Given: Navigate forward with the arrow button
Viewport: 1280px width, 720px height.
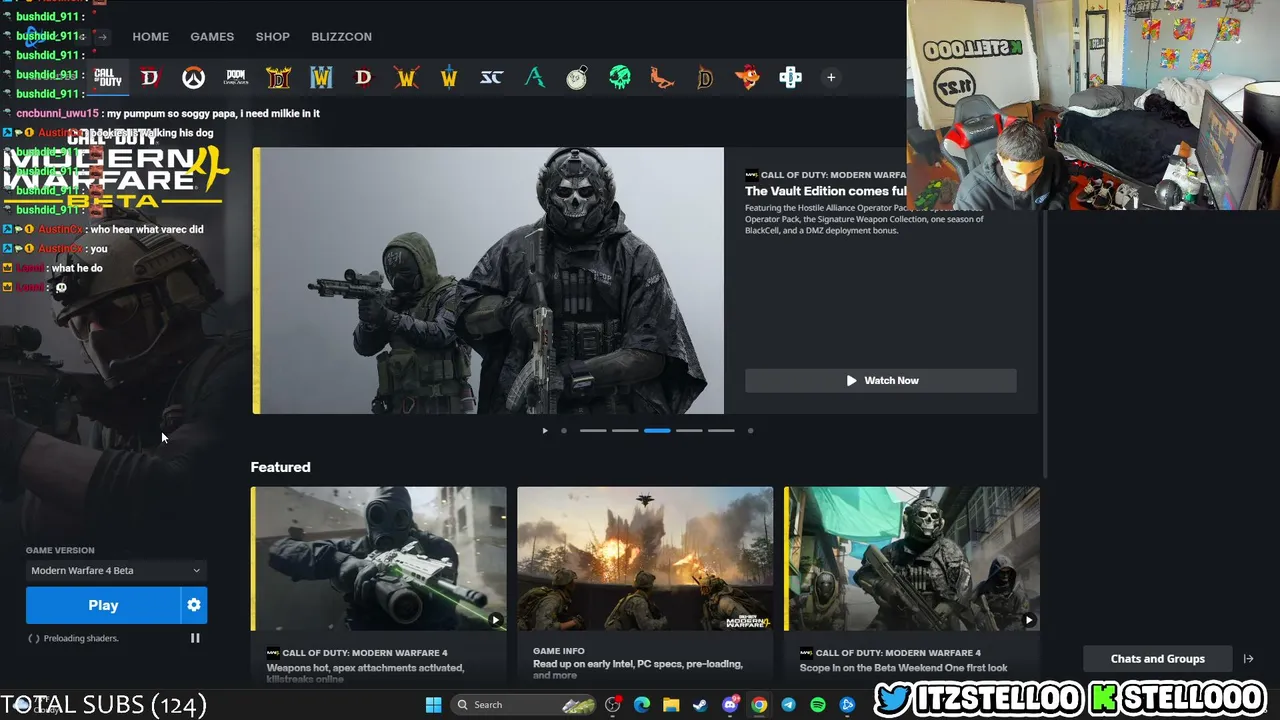Looking at the screenshot, I should 102,37.
